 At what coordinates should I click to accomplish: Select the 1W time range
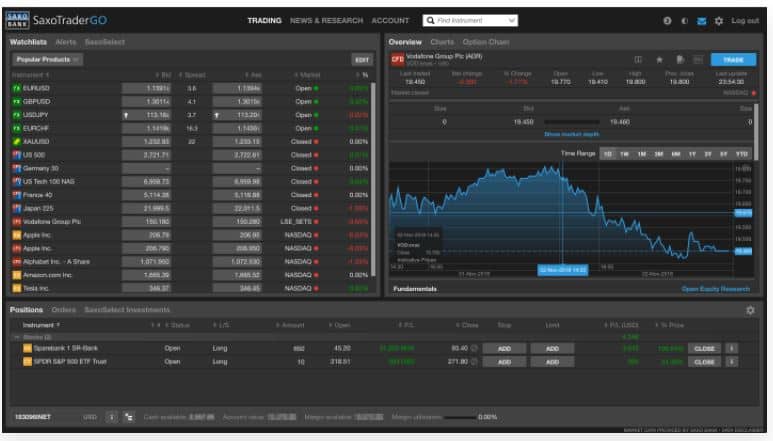tap(624, 154)
